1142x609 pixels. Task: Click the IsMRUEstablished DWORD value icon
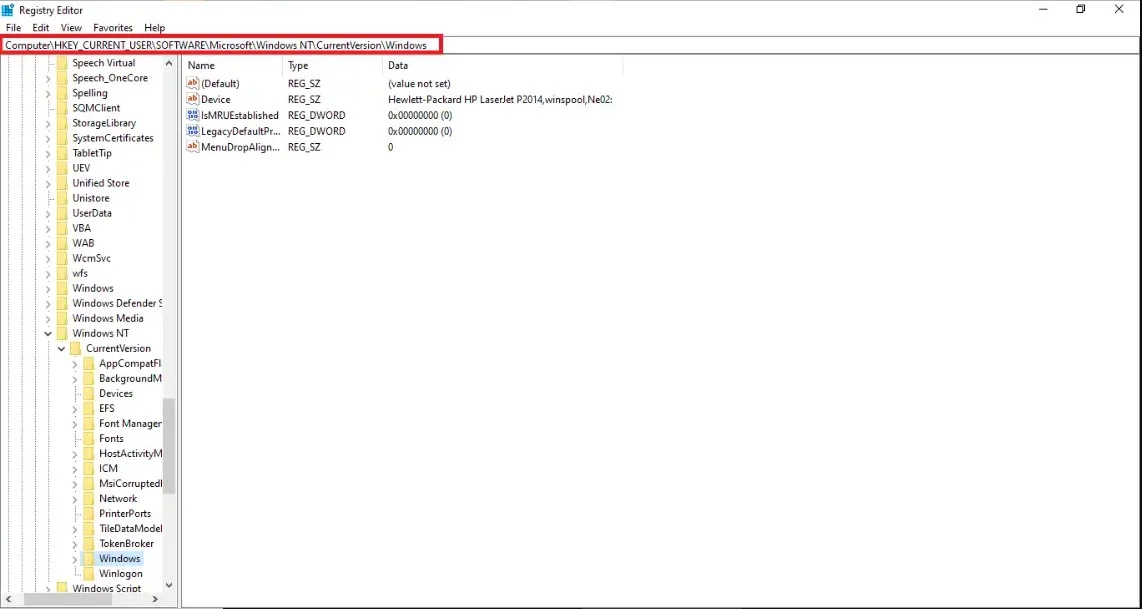pos(193,115)
